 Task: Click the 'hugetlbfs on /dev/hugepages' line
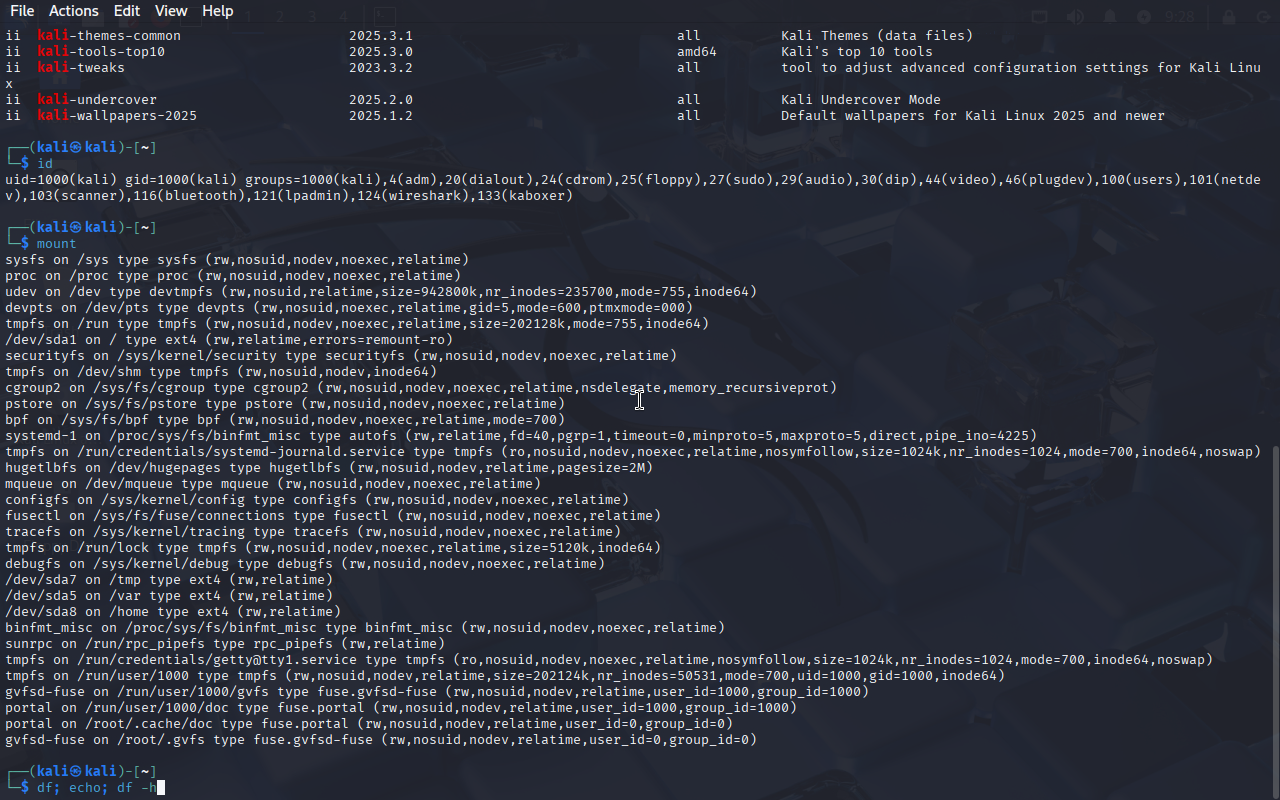click(x=329, y=468)
